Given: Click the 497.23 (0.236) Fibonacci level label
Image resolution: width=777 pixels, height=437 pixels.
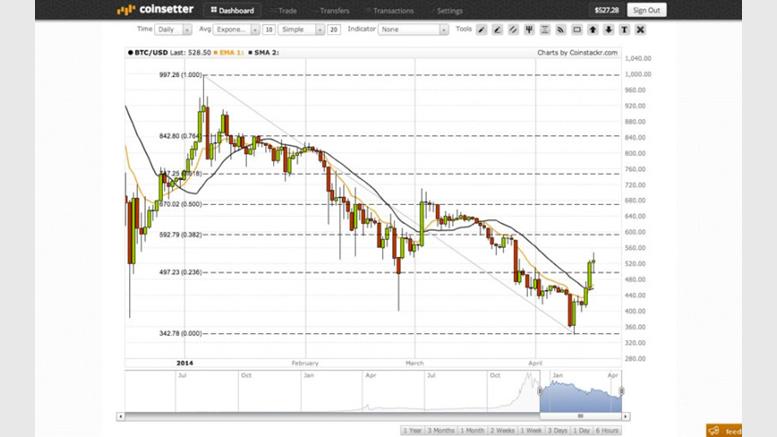Looking at the screenshot, I should (180, 272).
